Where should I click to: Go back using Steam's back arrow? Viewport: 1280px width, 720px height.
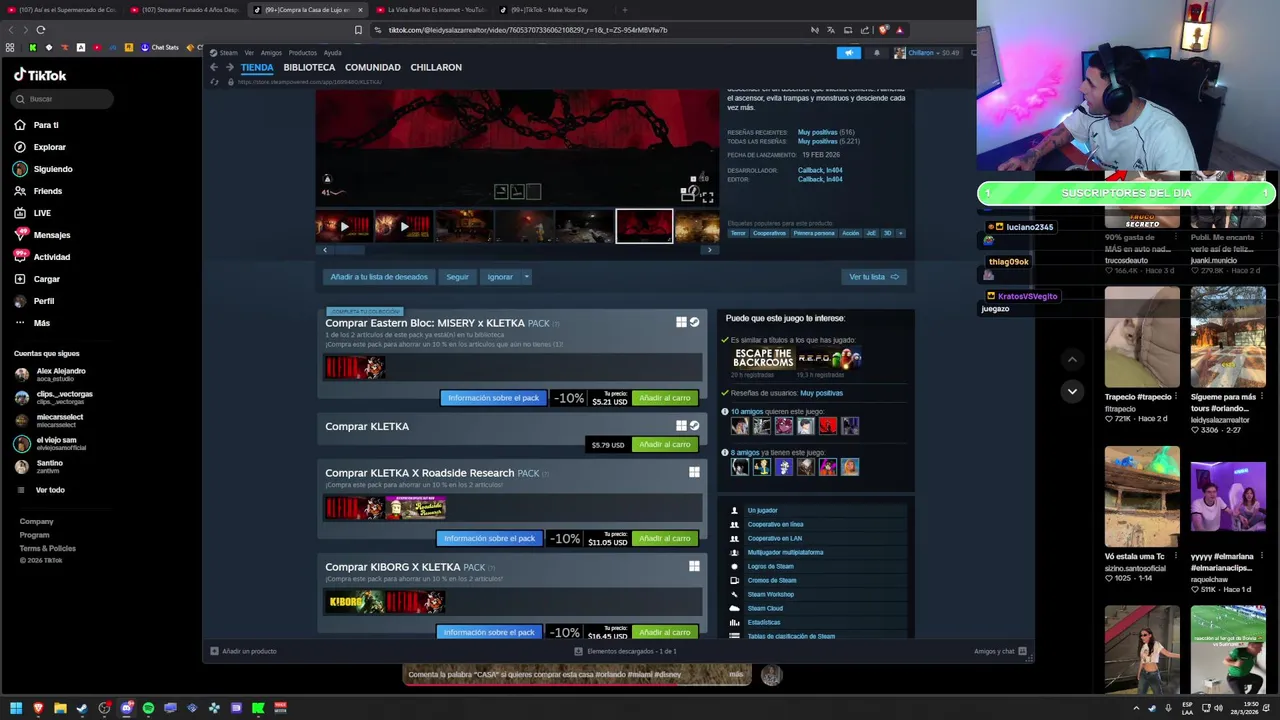point(213,67)
